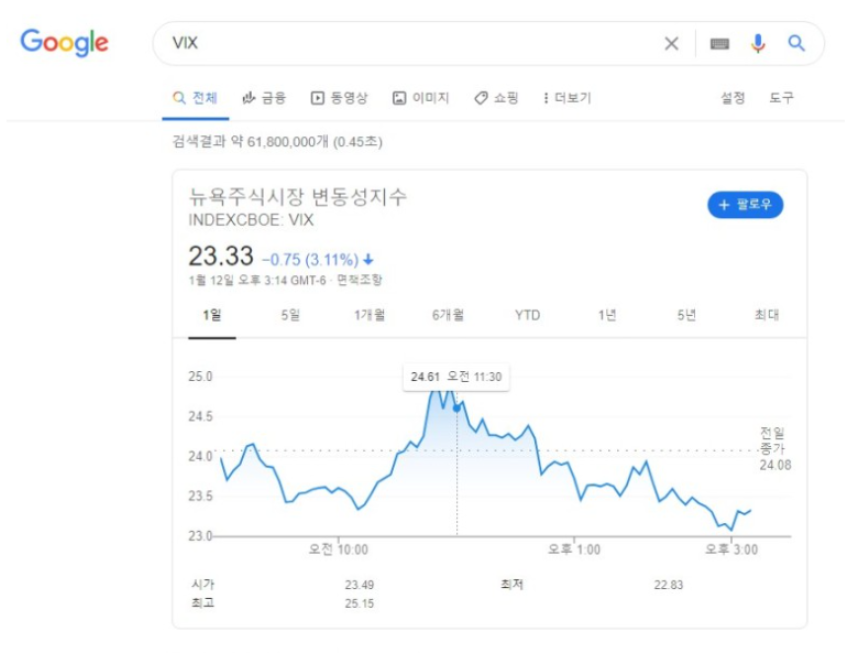This screenshot has width=851, height=665.
Task: Click the previous close value 24.08
Action: click(x=775, y=465)
